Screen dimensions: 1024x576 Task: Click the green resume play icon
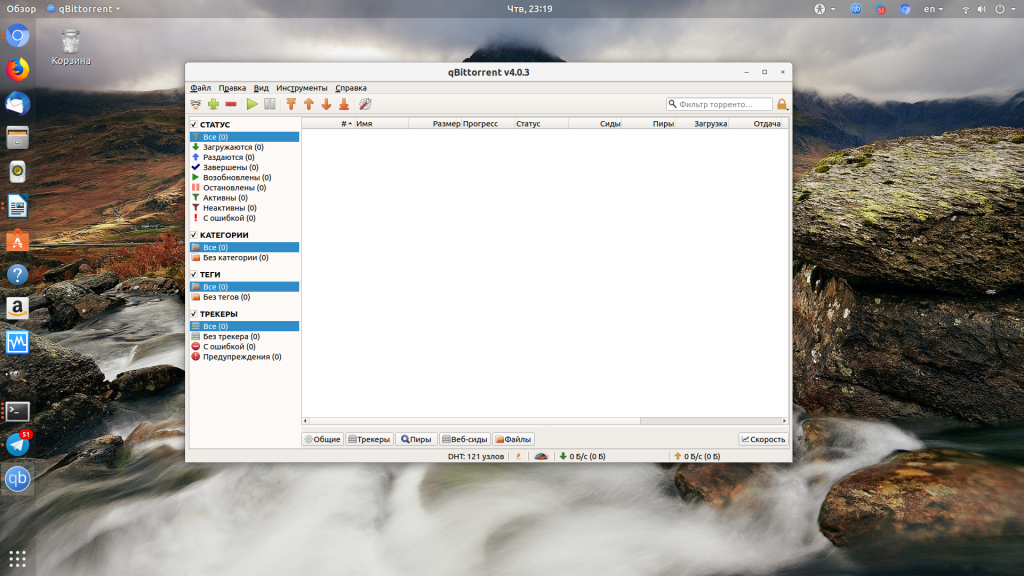coord(252,104)
